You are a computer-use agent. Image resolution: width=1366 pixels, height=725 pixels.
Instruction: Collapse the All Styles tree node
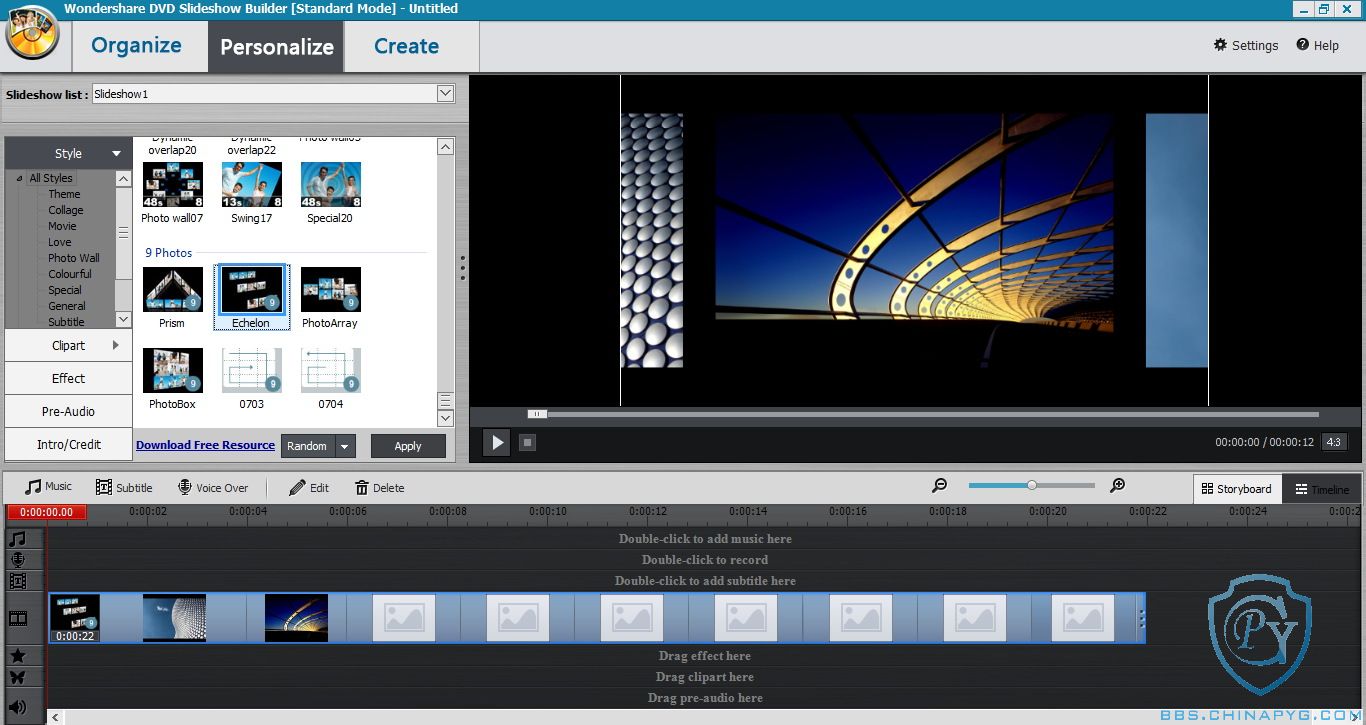pos(20,178)
